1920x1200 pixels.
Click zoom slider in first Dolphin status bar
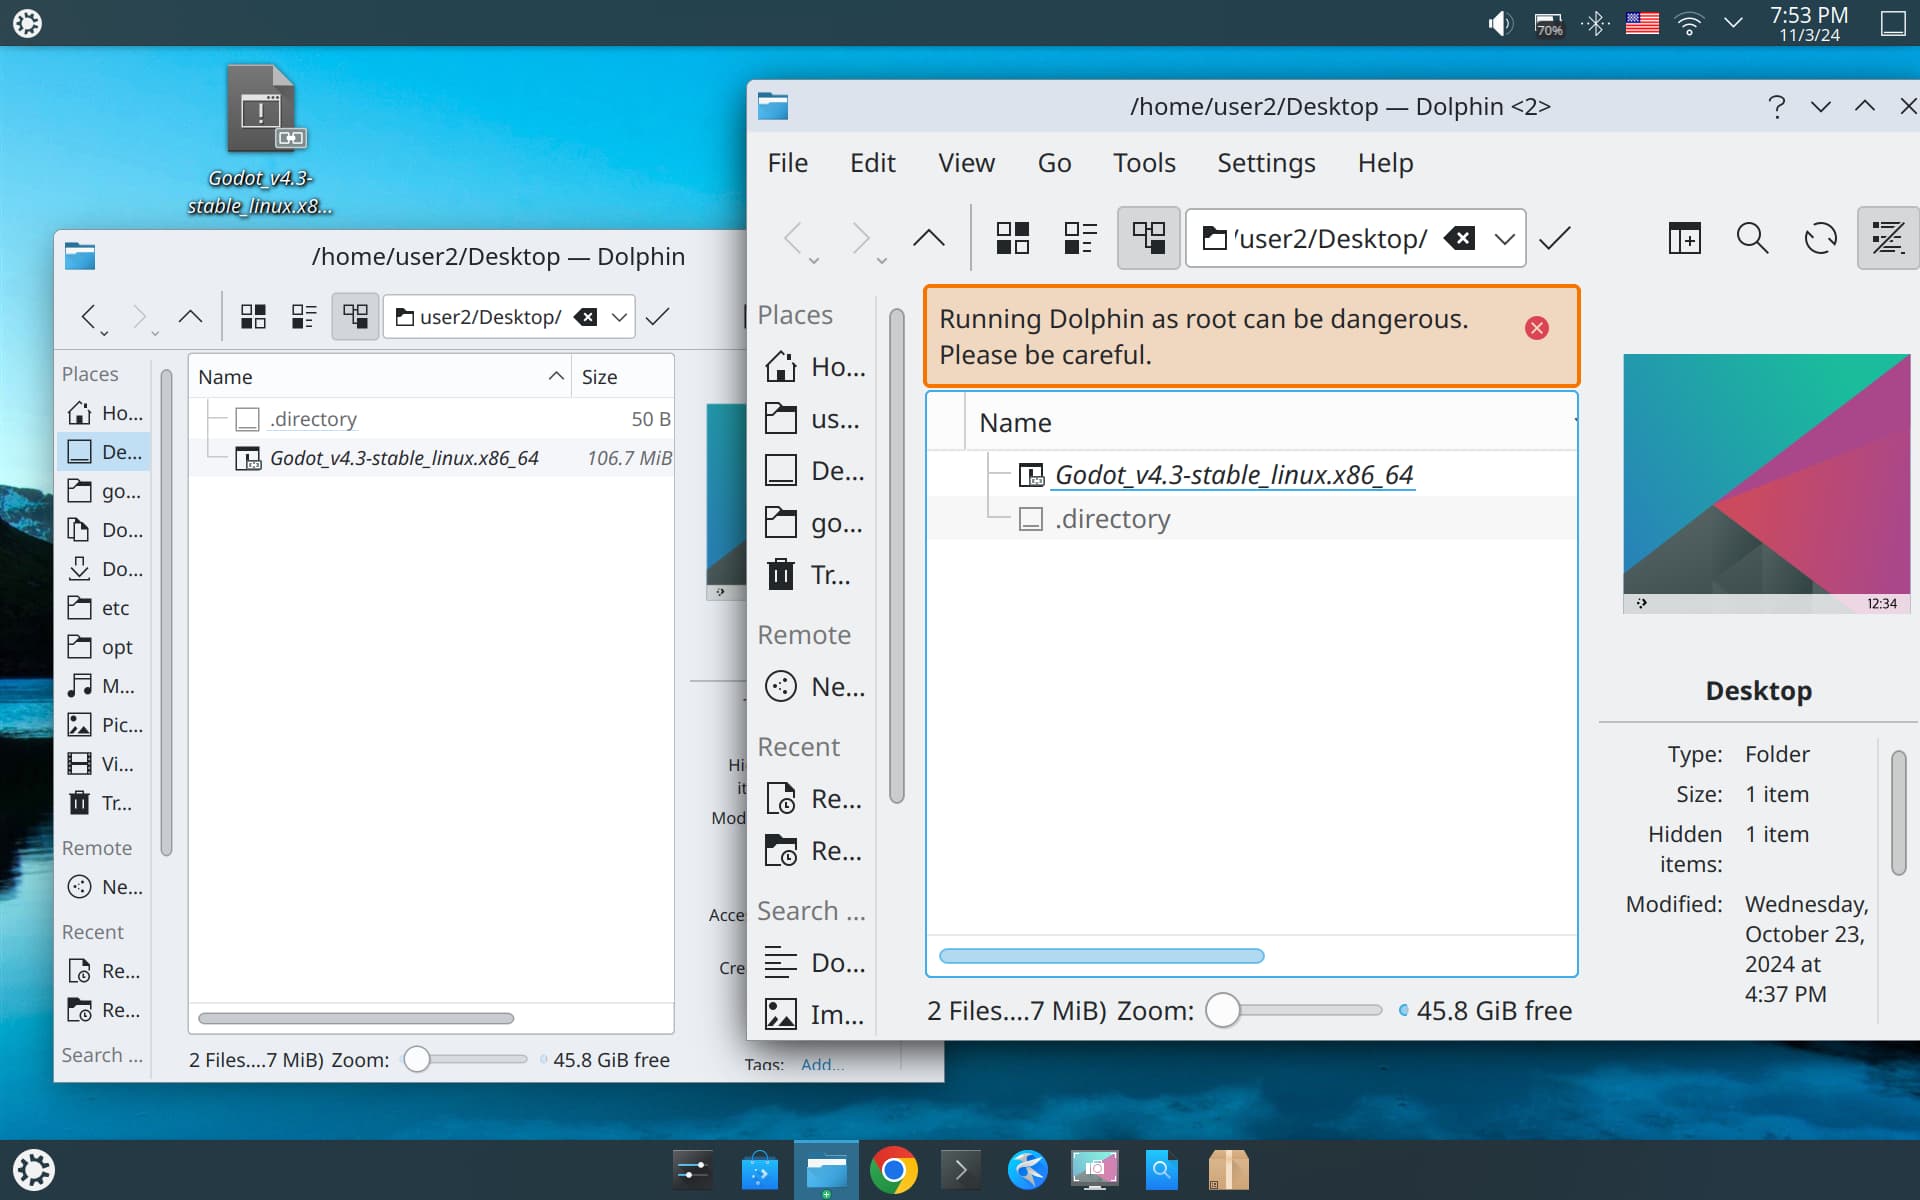click(x=465, y=1059)
